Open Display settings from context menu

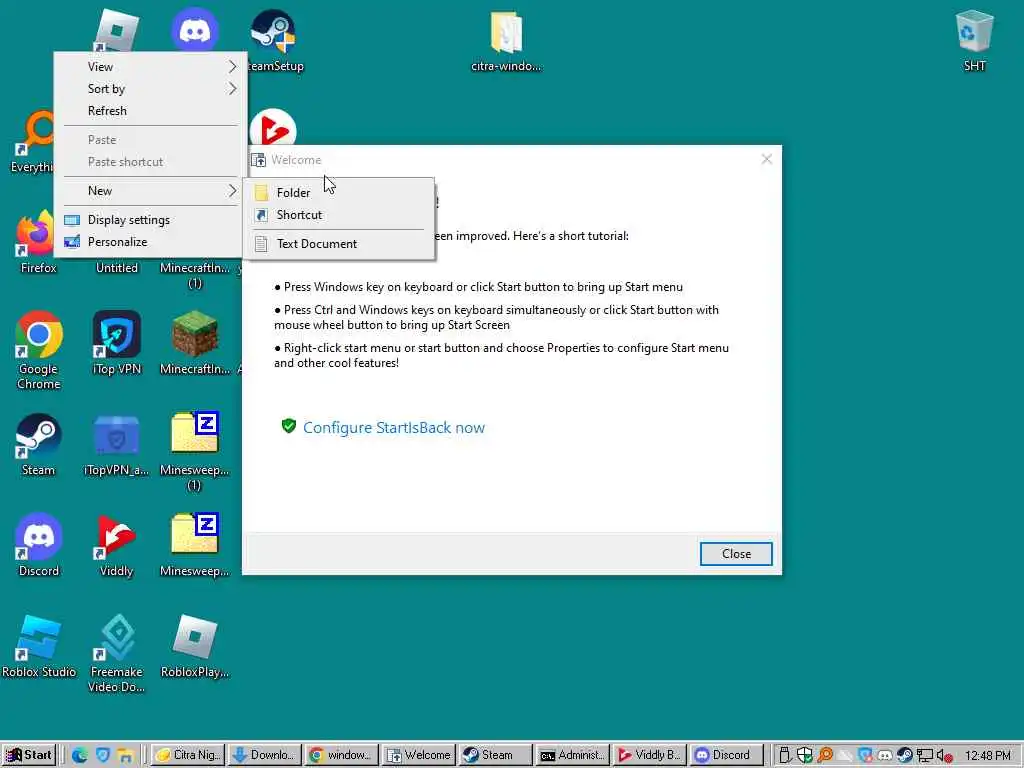[x=151, y=220]
